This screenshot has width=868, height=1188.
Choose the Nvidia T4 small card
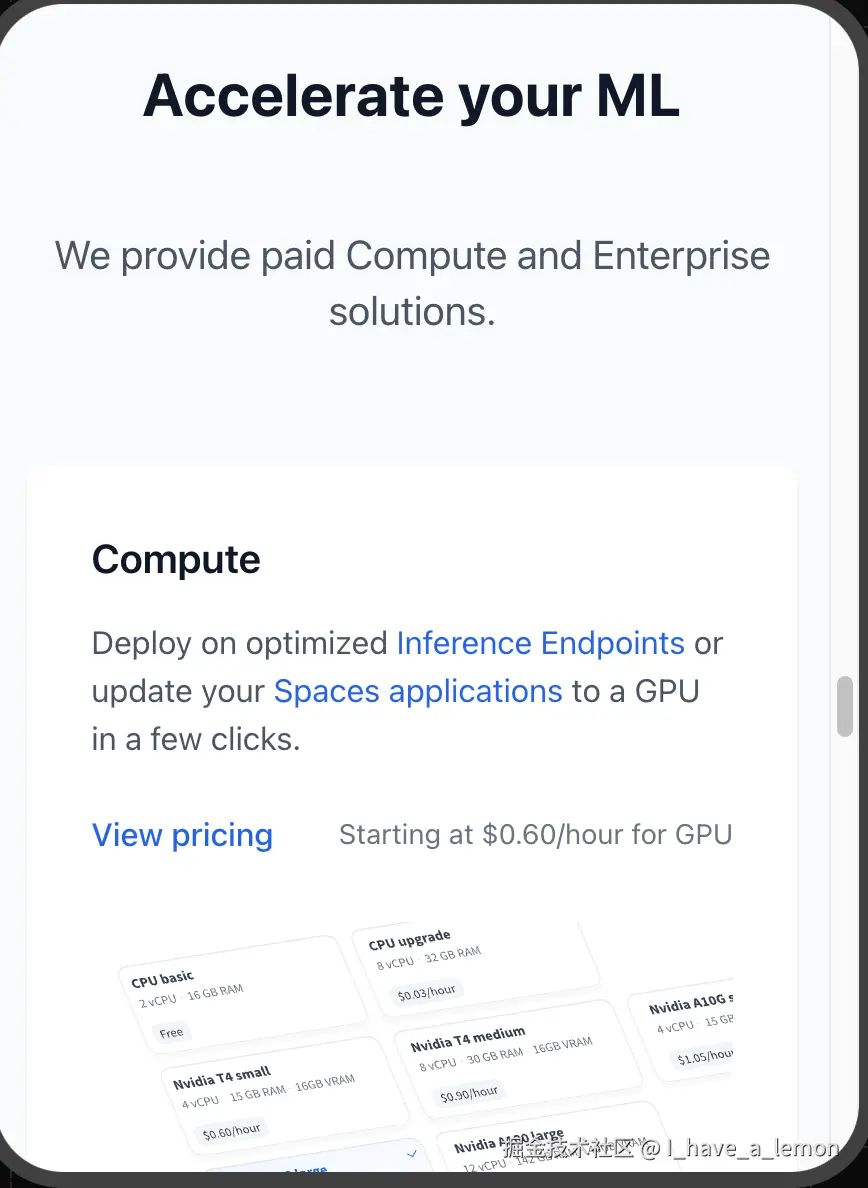click(x=285, y=1097)
